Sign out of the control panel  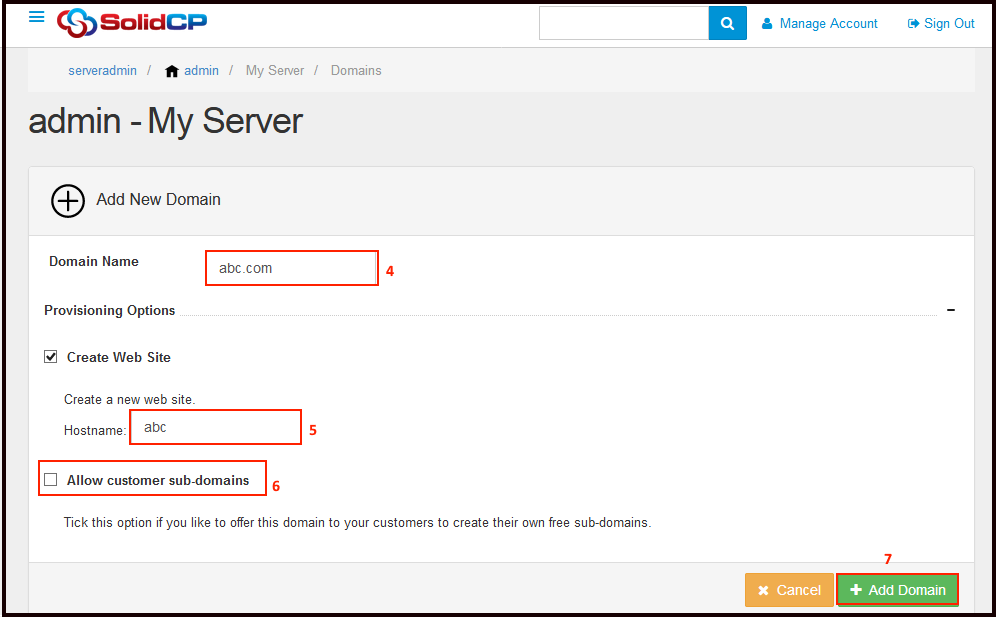coord(941,23)
